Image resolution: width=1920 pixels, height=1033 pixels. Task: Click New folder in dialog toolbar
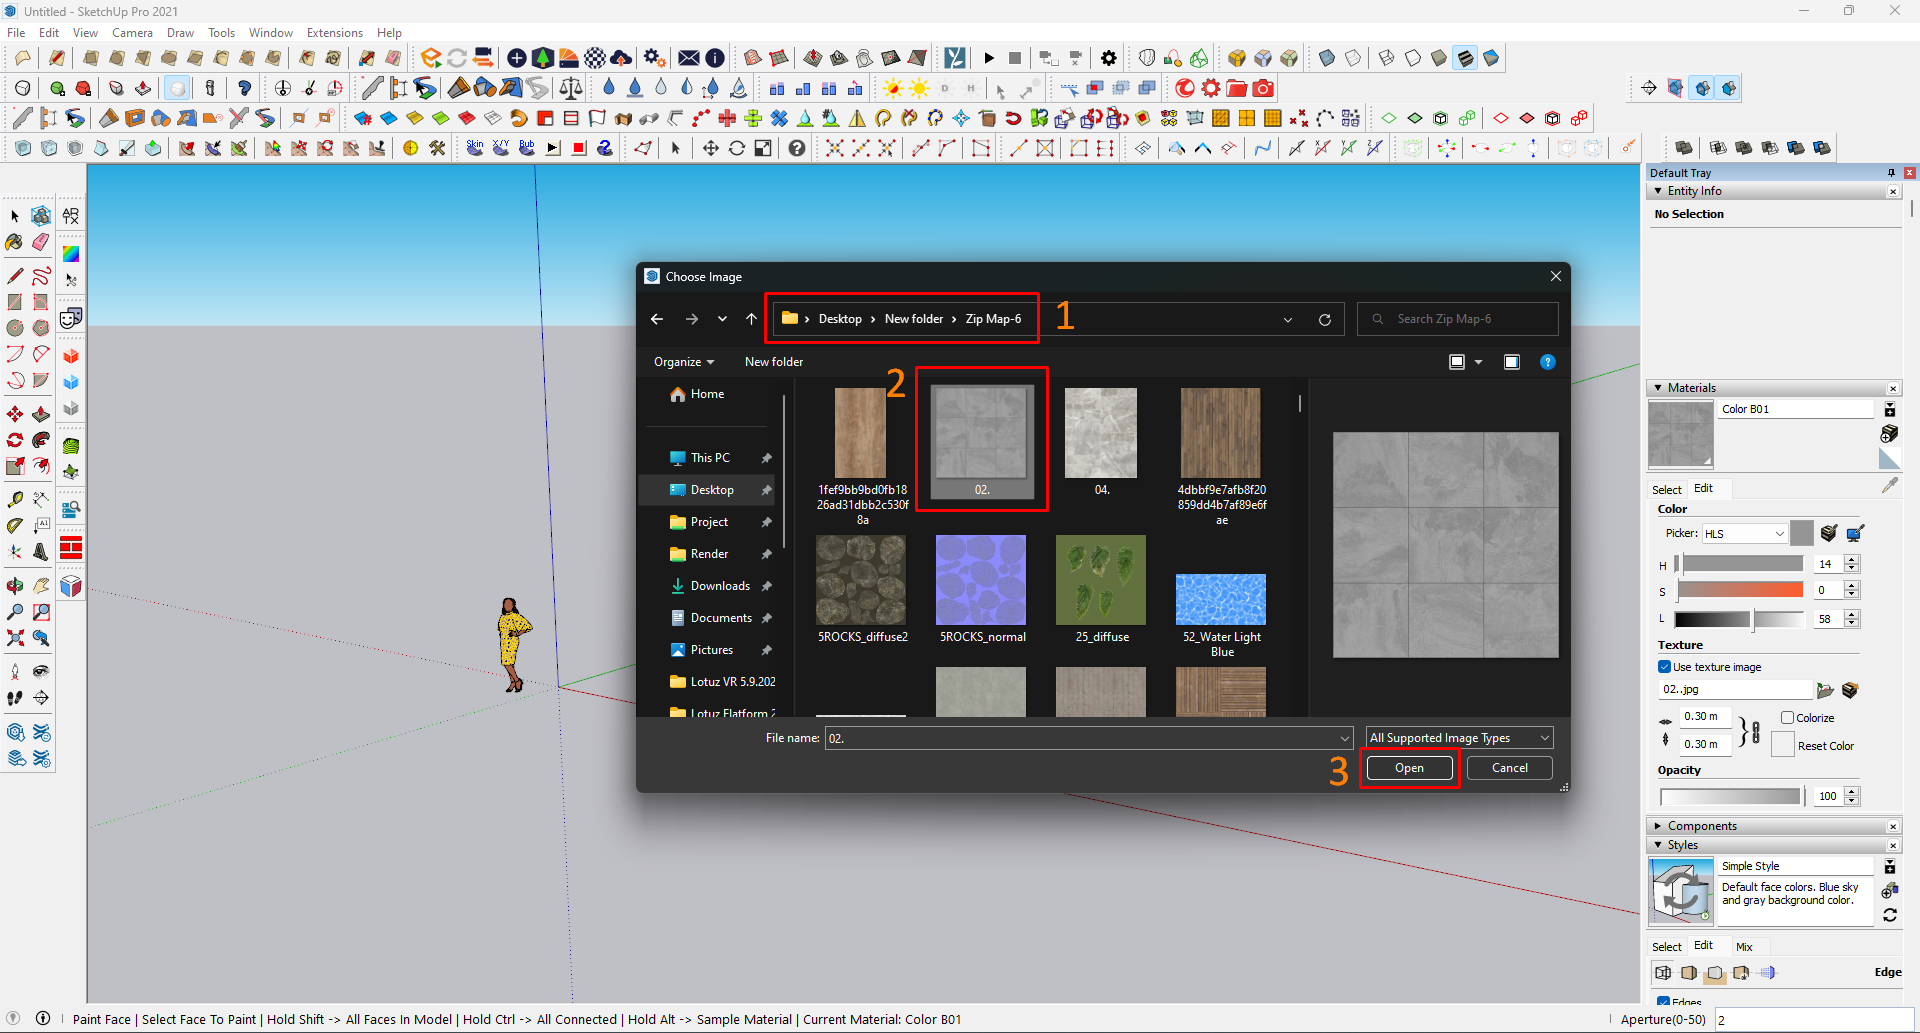[774, 362]
